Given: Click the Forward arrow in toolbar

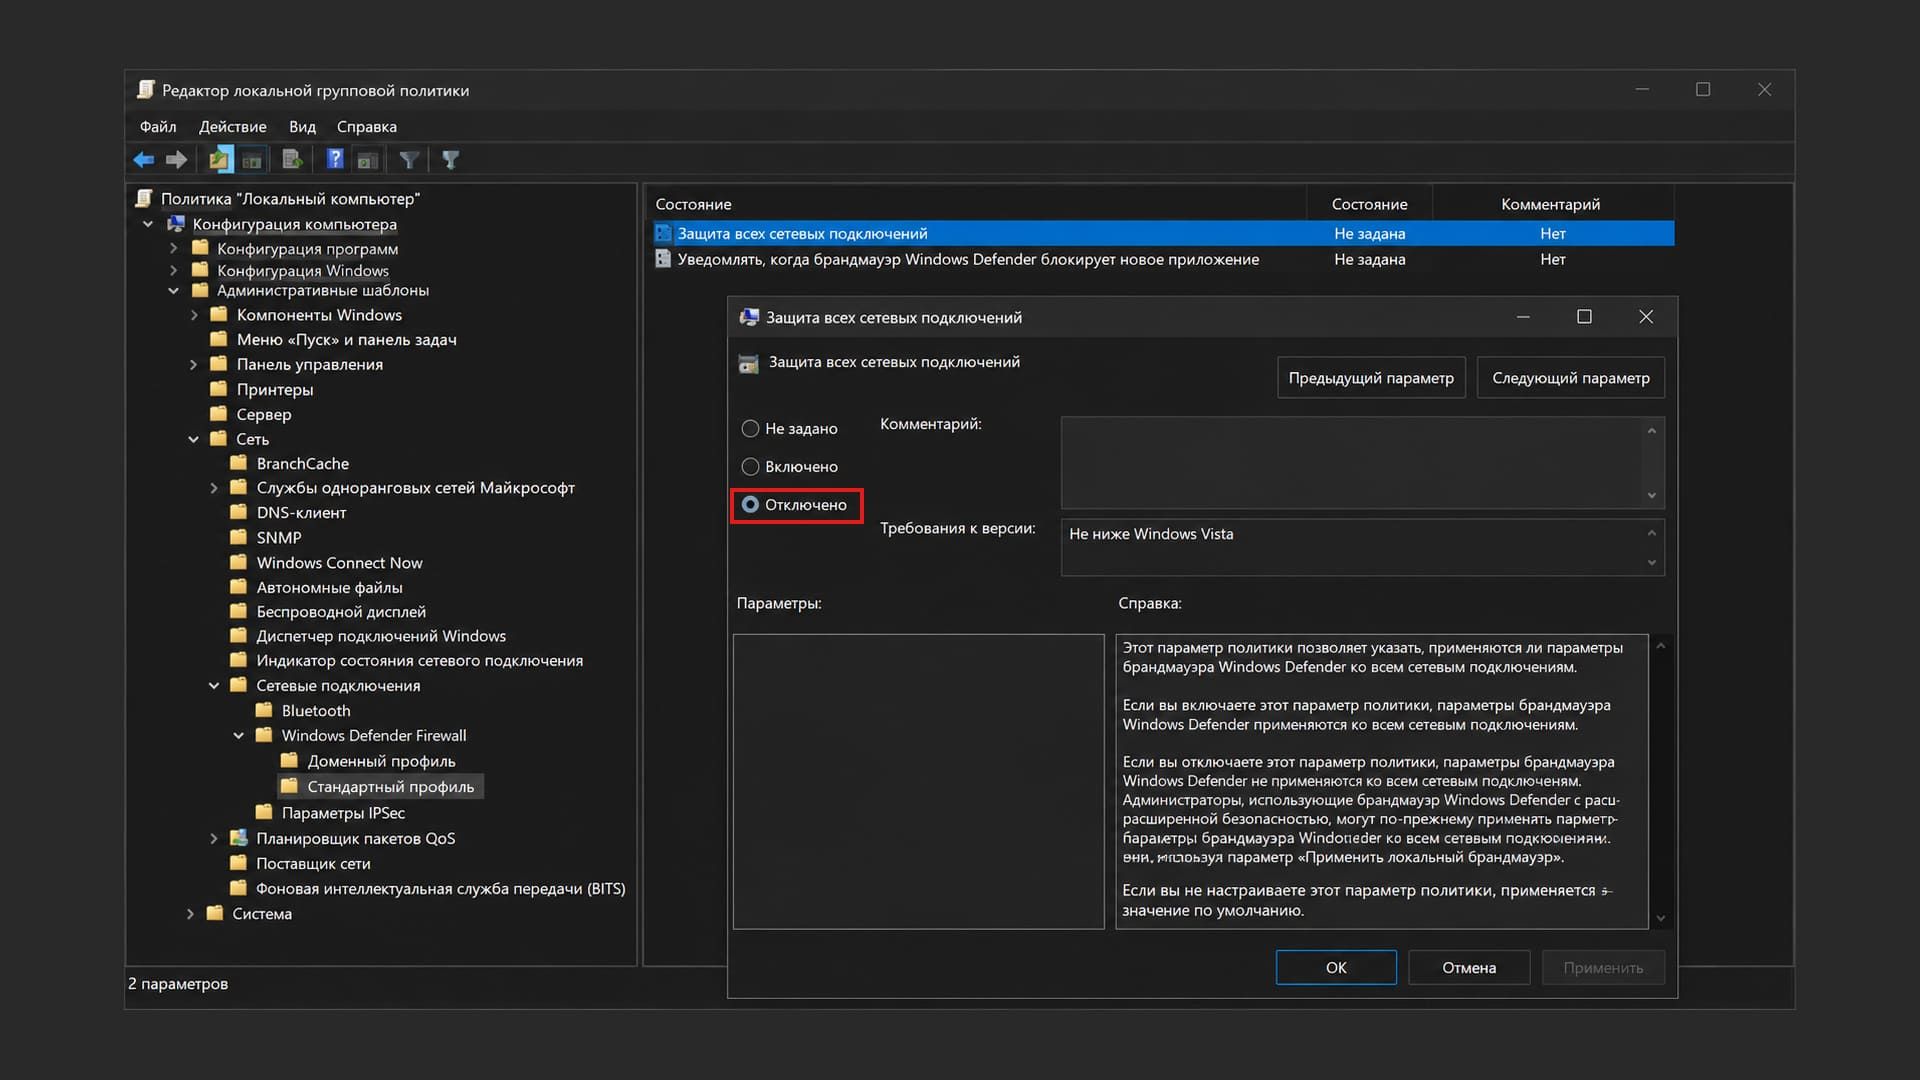Looking at the screenshot, I should [x=176, y=160].
